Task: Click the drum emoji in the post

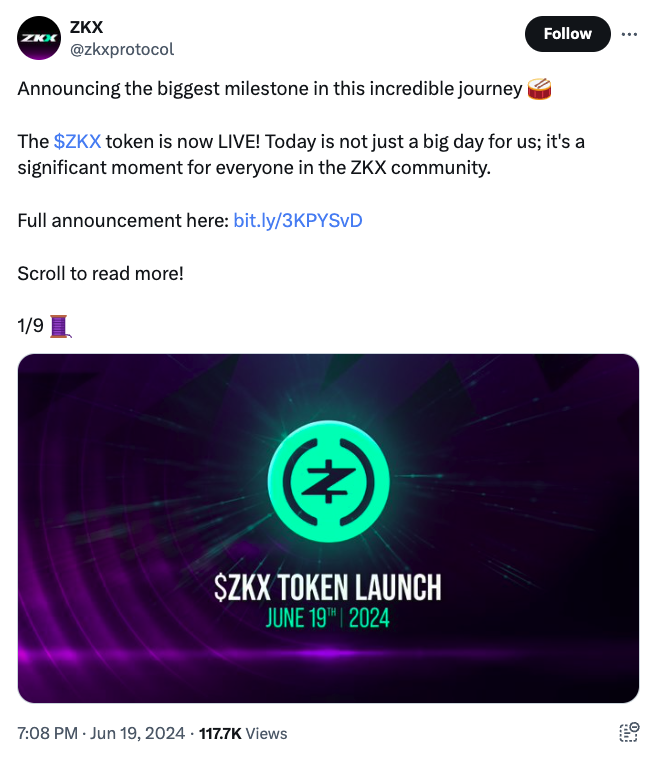Action: 539,89
